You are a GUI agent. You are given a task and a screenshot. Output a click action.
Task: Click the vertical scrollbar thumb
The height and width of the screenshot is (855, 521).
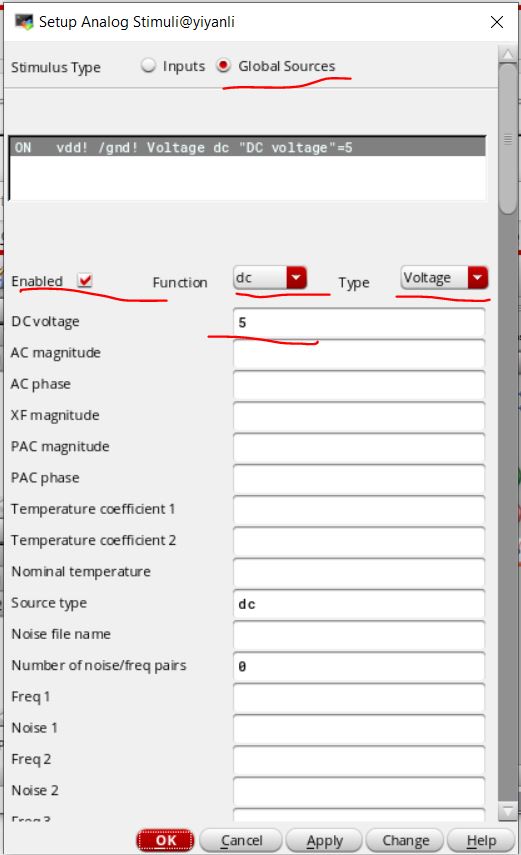pos(508,140)
